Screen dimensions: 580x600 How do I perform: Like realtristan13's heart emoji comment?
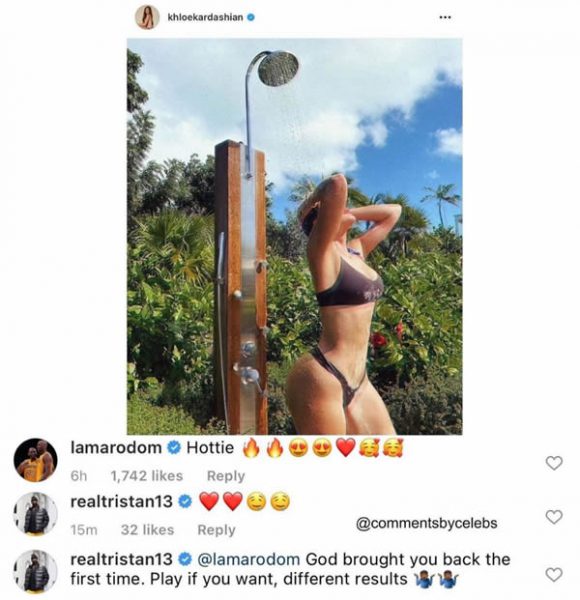coord(554,517)
